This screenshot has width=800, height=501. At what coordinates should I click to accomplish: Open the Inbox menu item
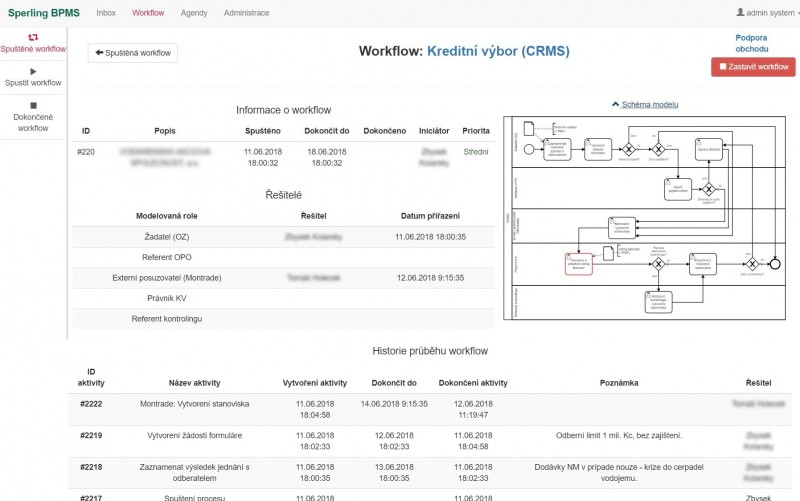click(x=106, y=13)
